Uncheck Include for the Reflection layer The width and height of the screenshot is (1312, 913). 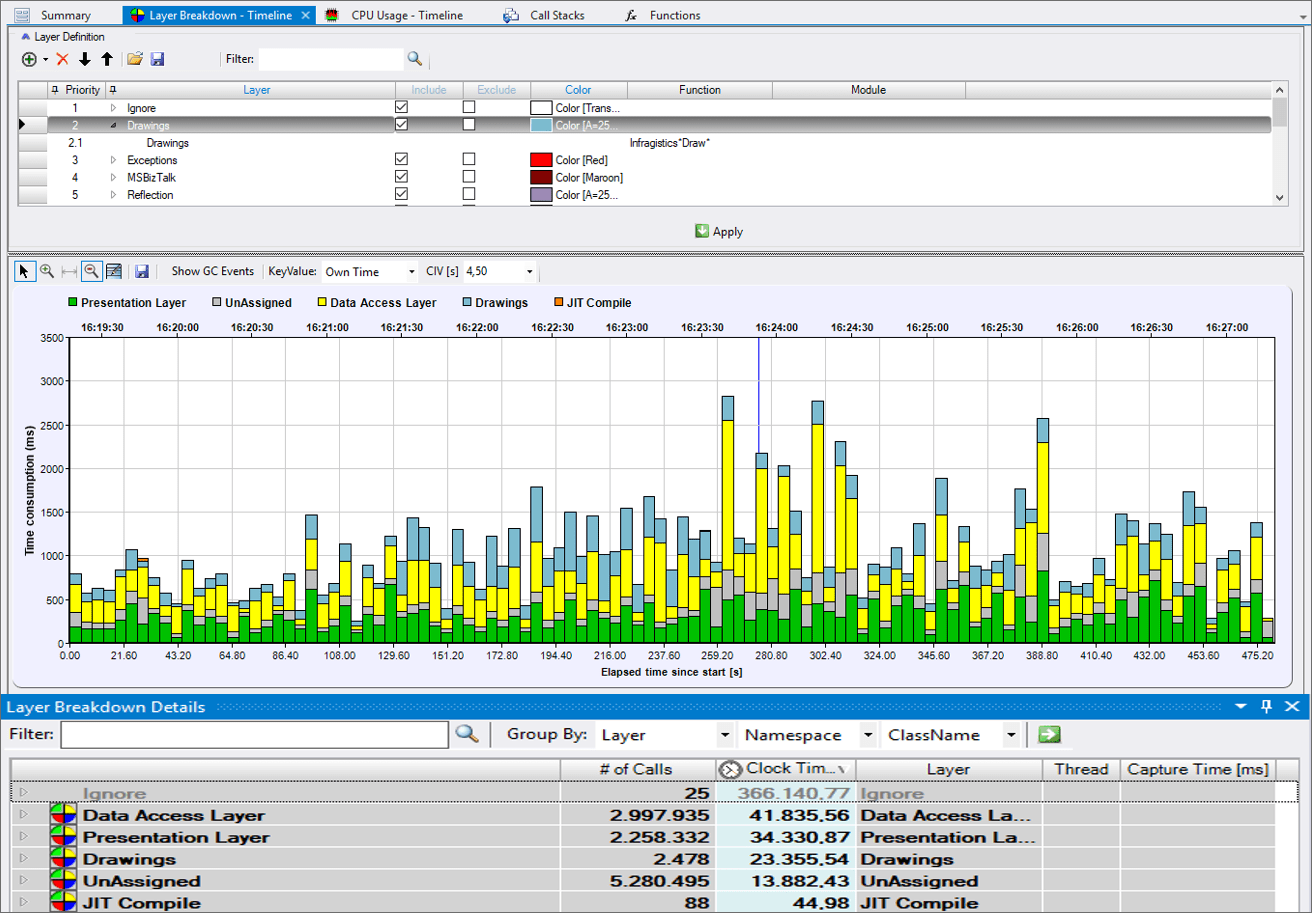[x=402, y=194]
